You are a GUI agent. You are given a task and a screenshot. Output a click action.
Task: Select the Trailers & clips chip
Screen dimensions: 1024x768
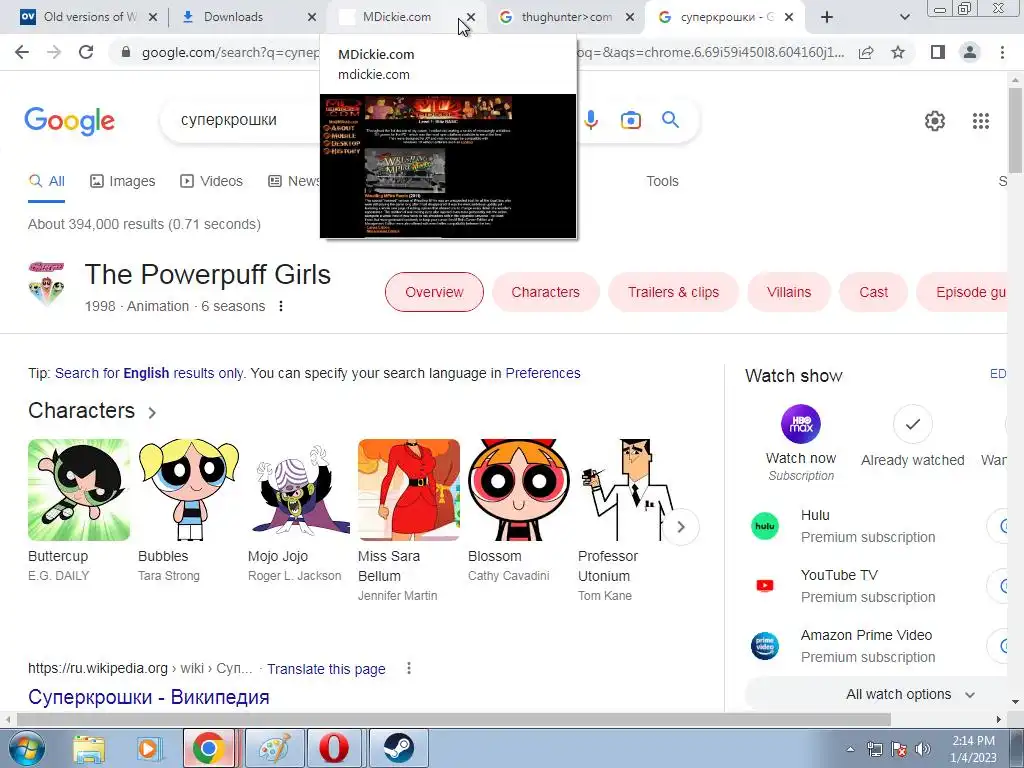pos(673,292)
